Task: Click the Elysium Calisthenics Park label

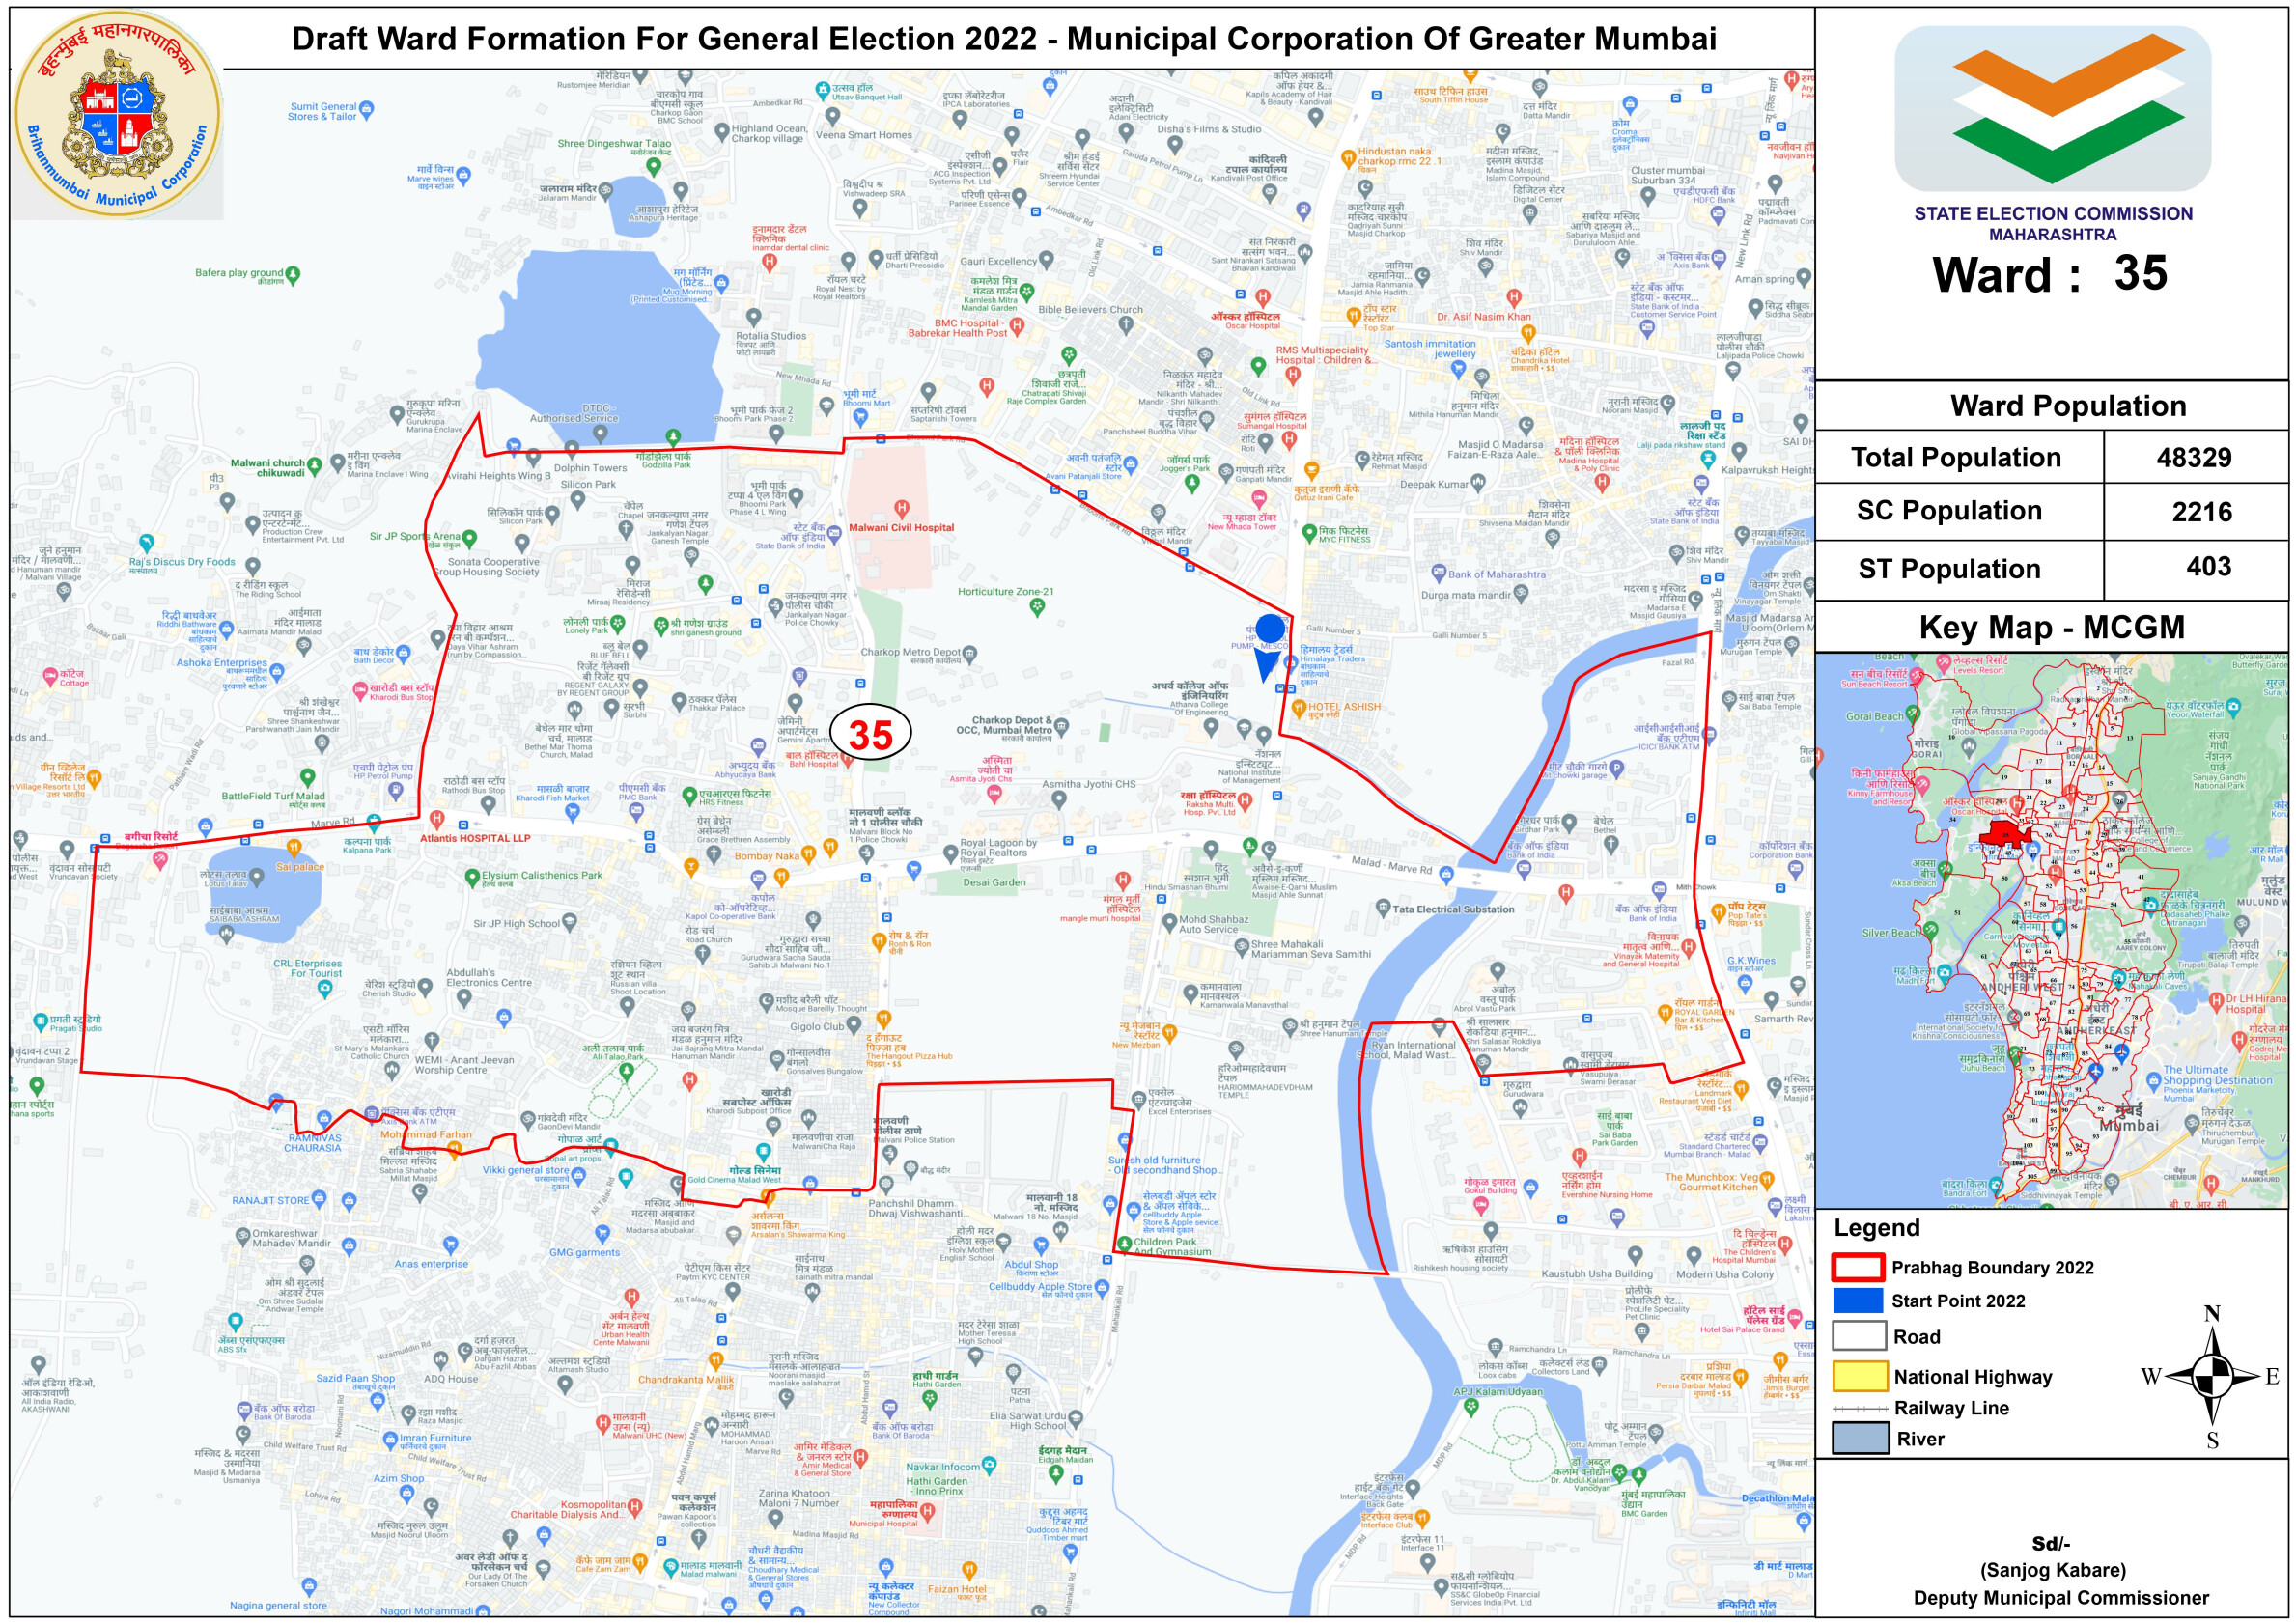Action: [542, 875]
